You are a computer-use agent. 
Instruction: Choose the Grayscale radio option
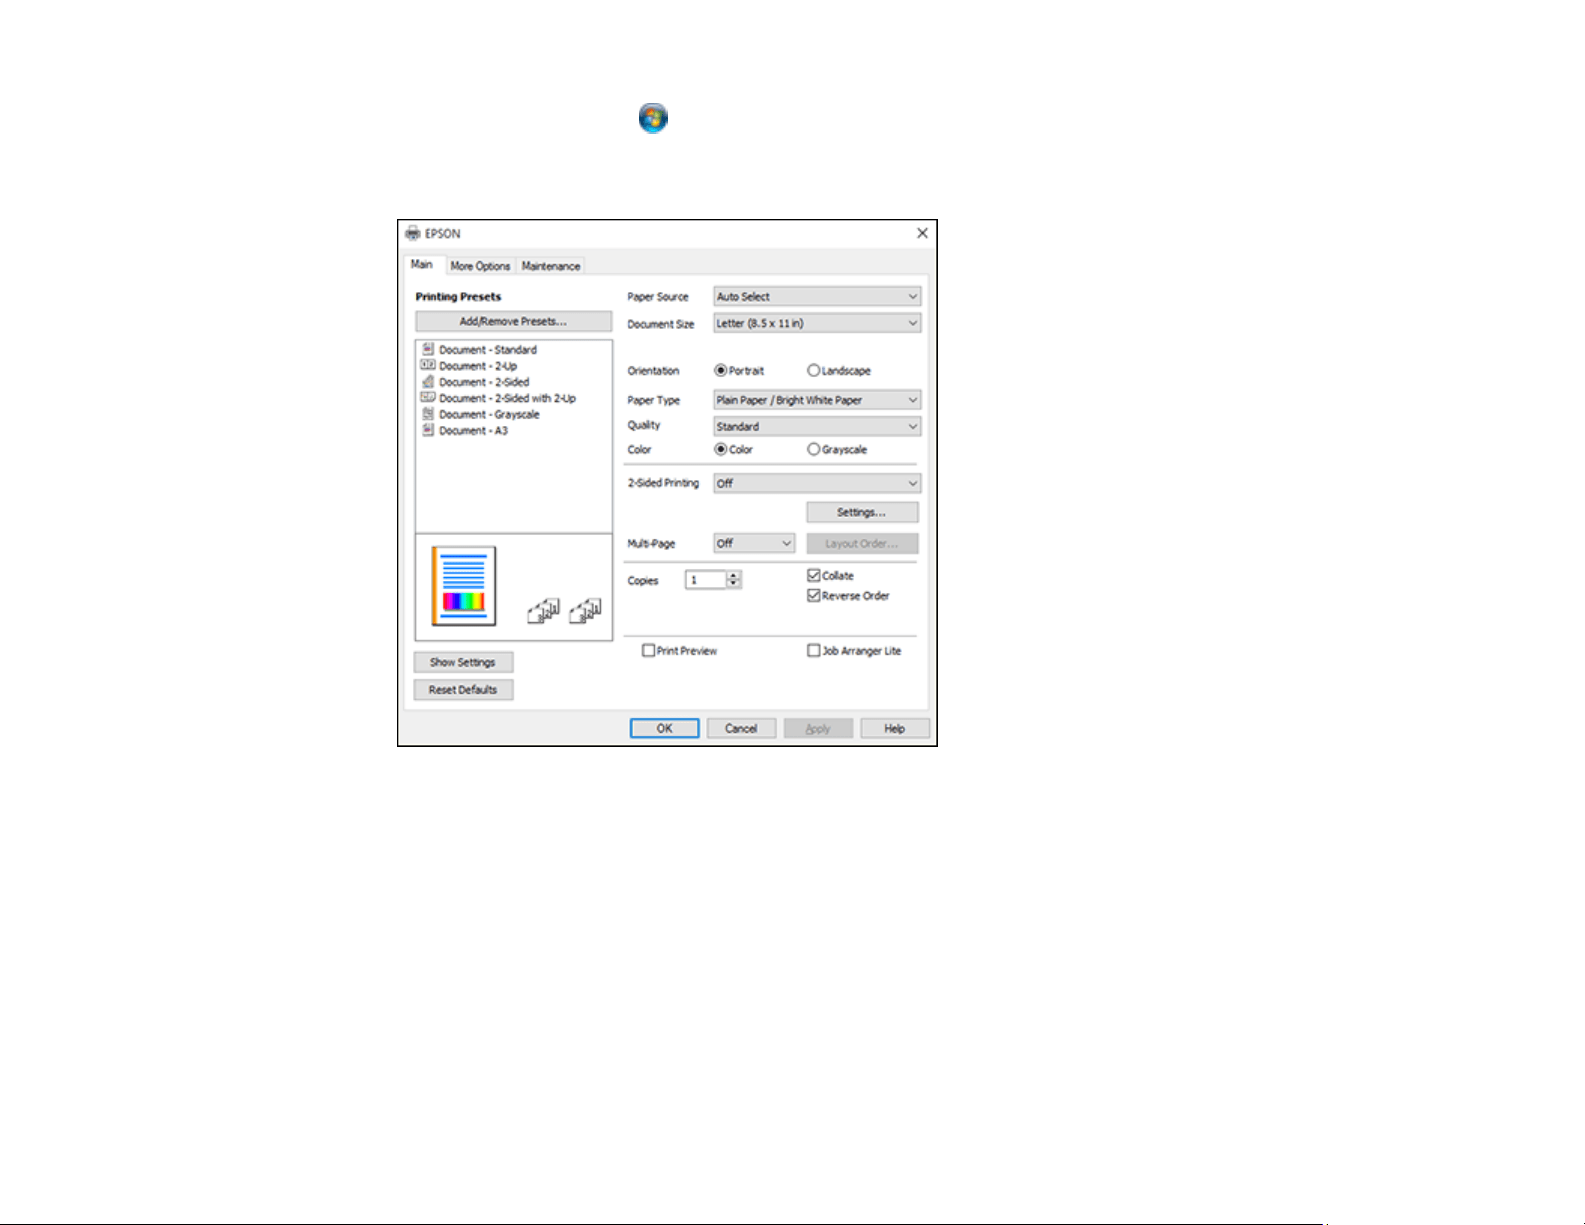pyautogui.click(x=813, y=449)
